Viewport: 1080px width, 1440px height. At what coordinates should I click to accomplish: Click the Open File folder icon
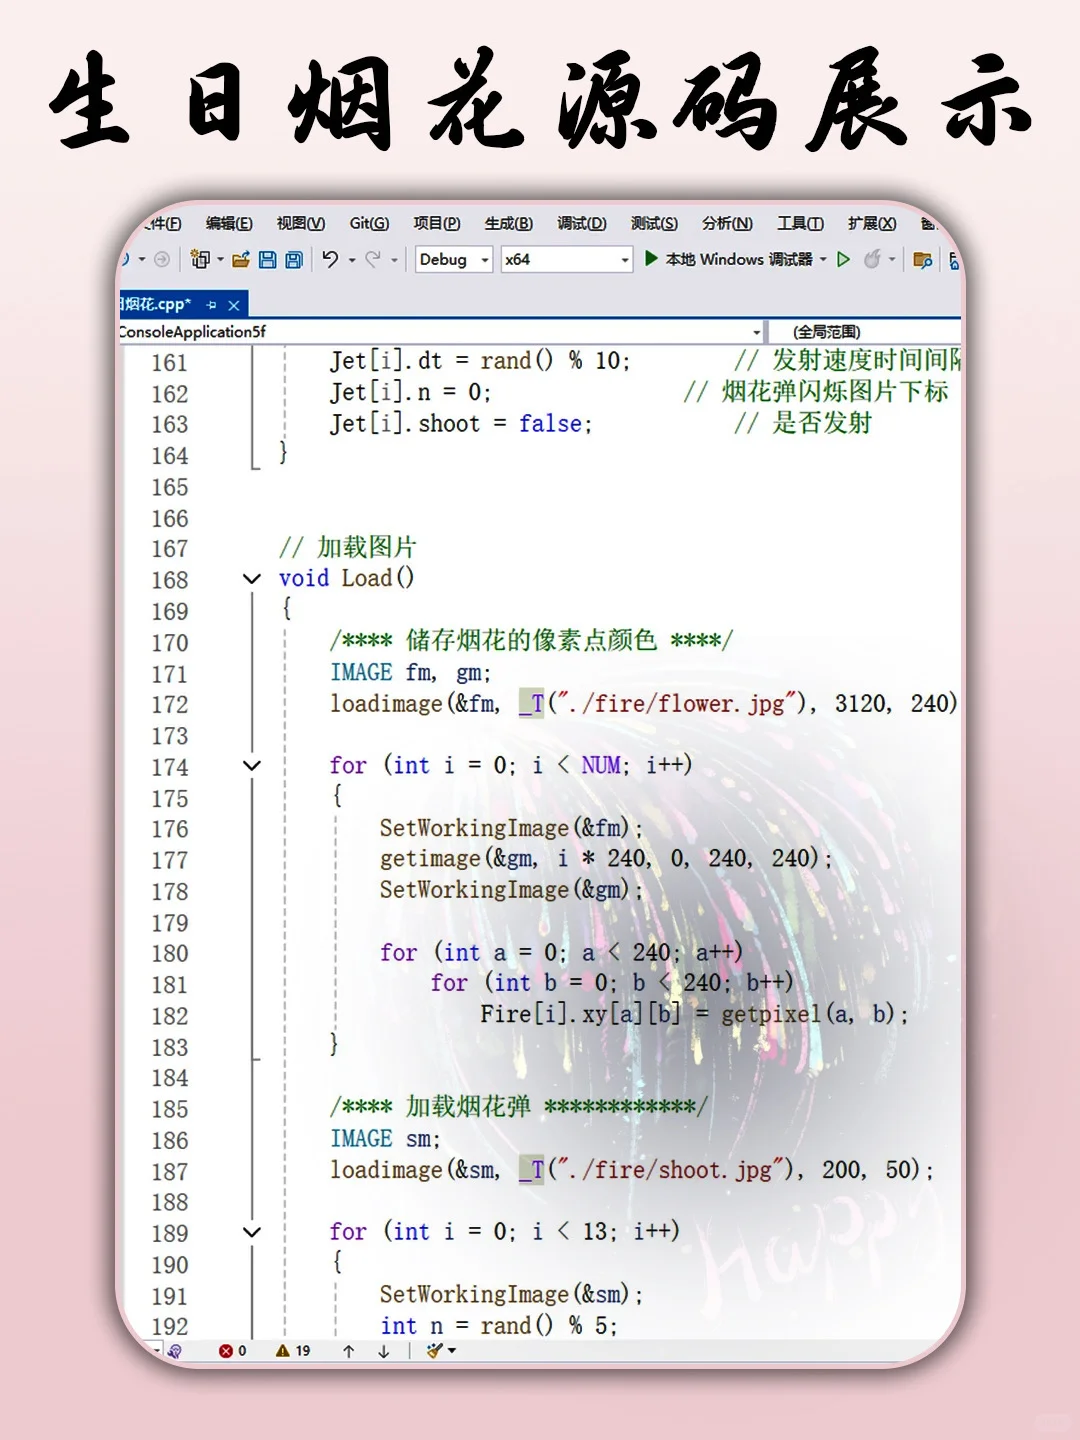click(241, 260)
